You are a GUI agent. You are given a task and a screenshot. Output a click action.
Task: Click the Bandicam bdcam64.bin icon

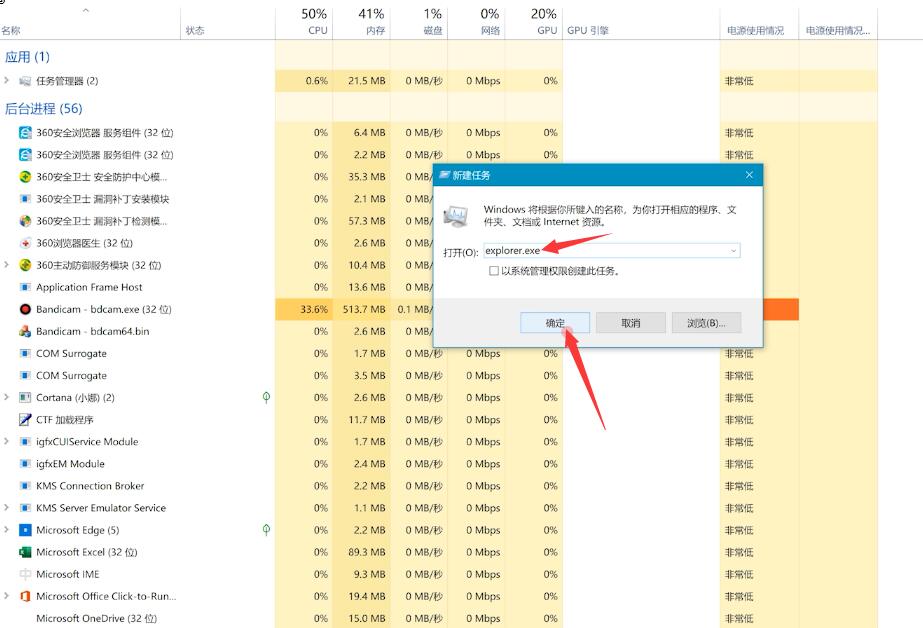point(25,331)
